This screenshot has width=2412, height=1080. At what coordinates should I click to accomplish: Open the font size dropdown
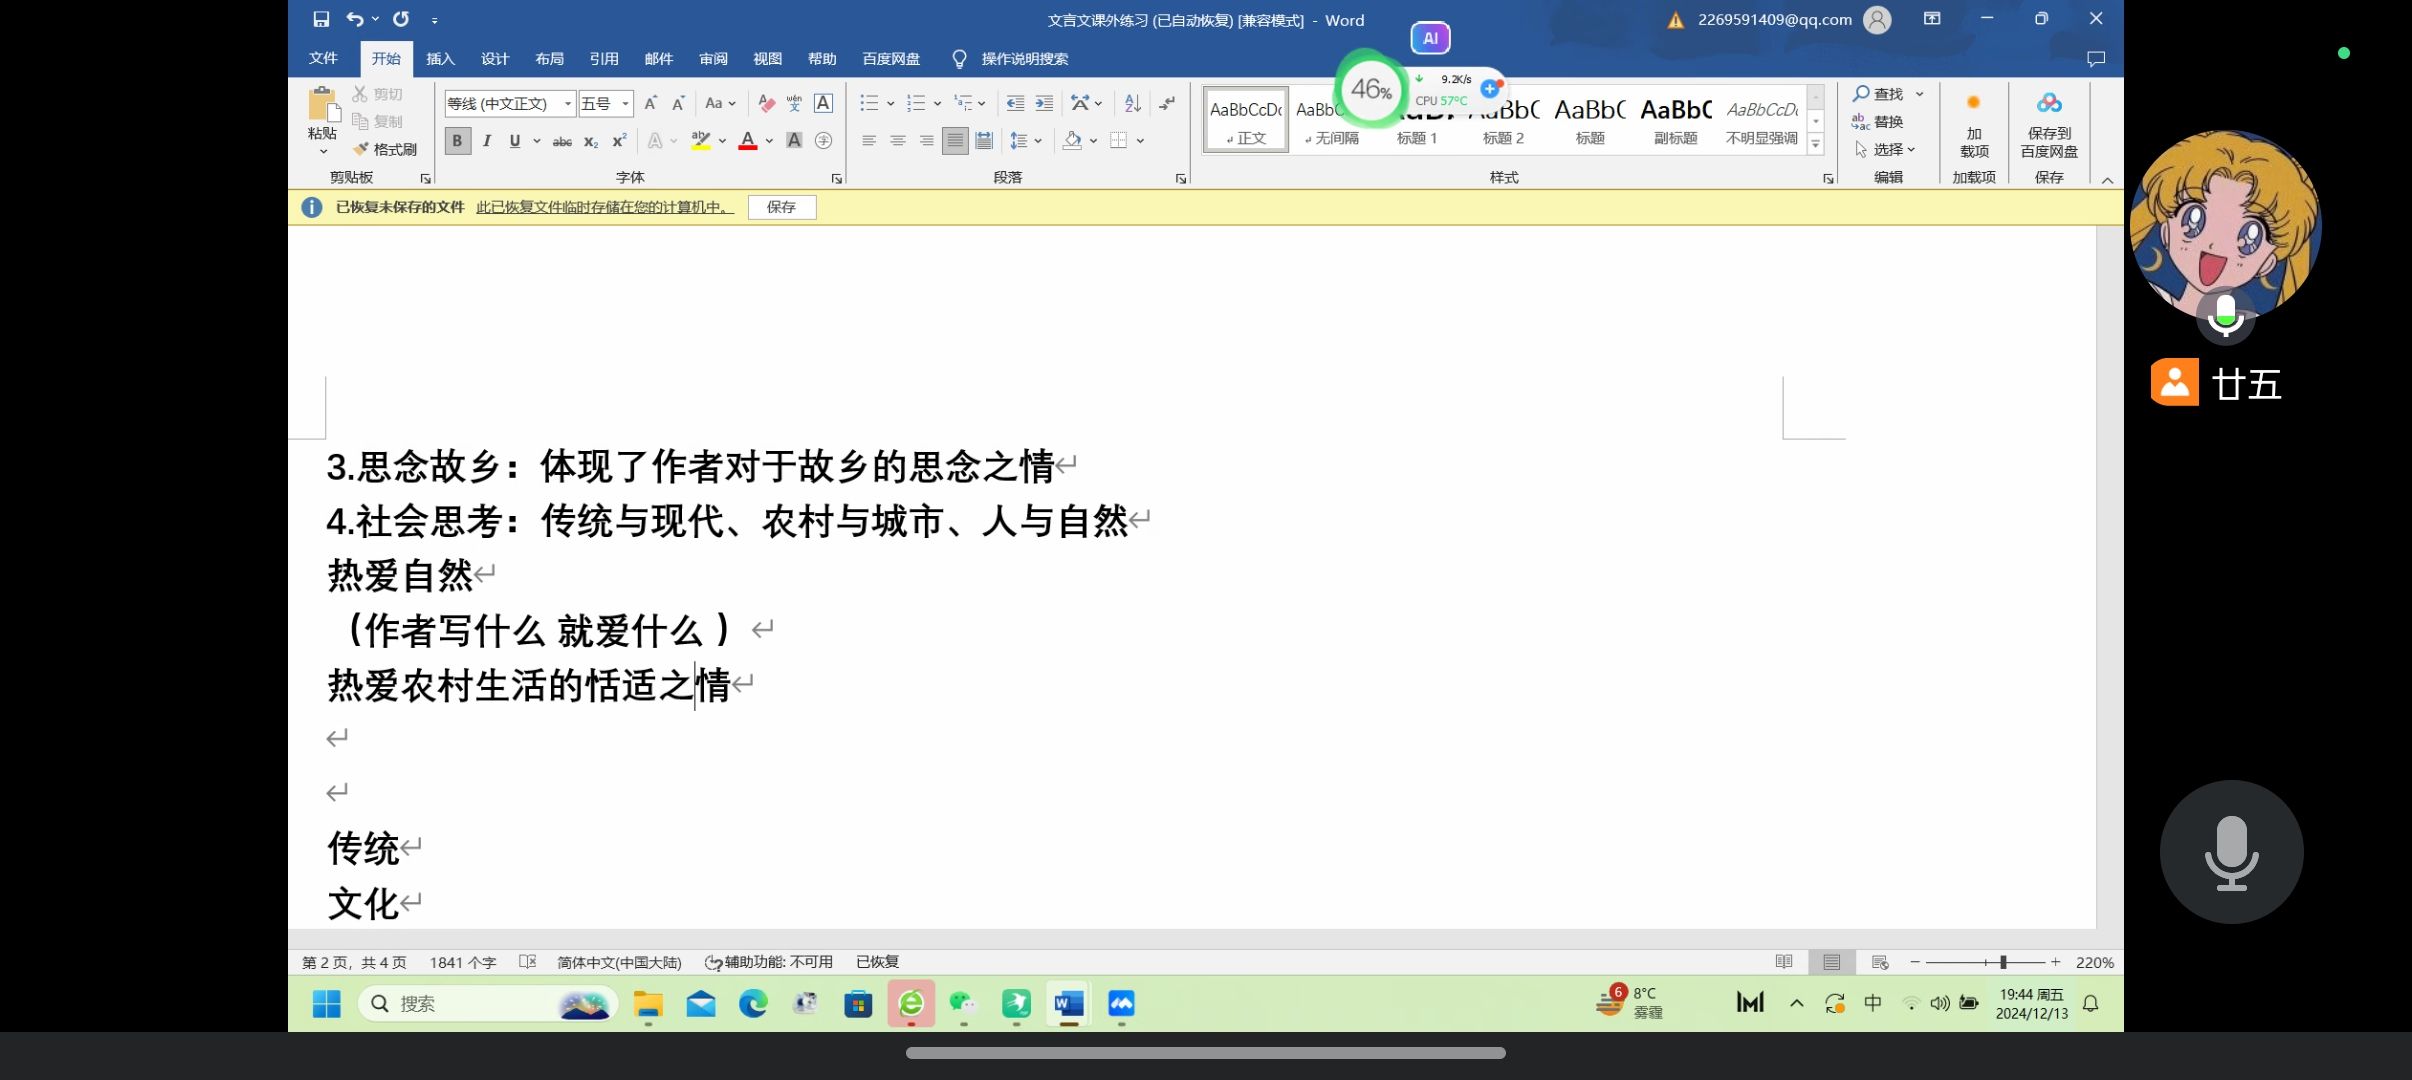625,103
